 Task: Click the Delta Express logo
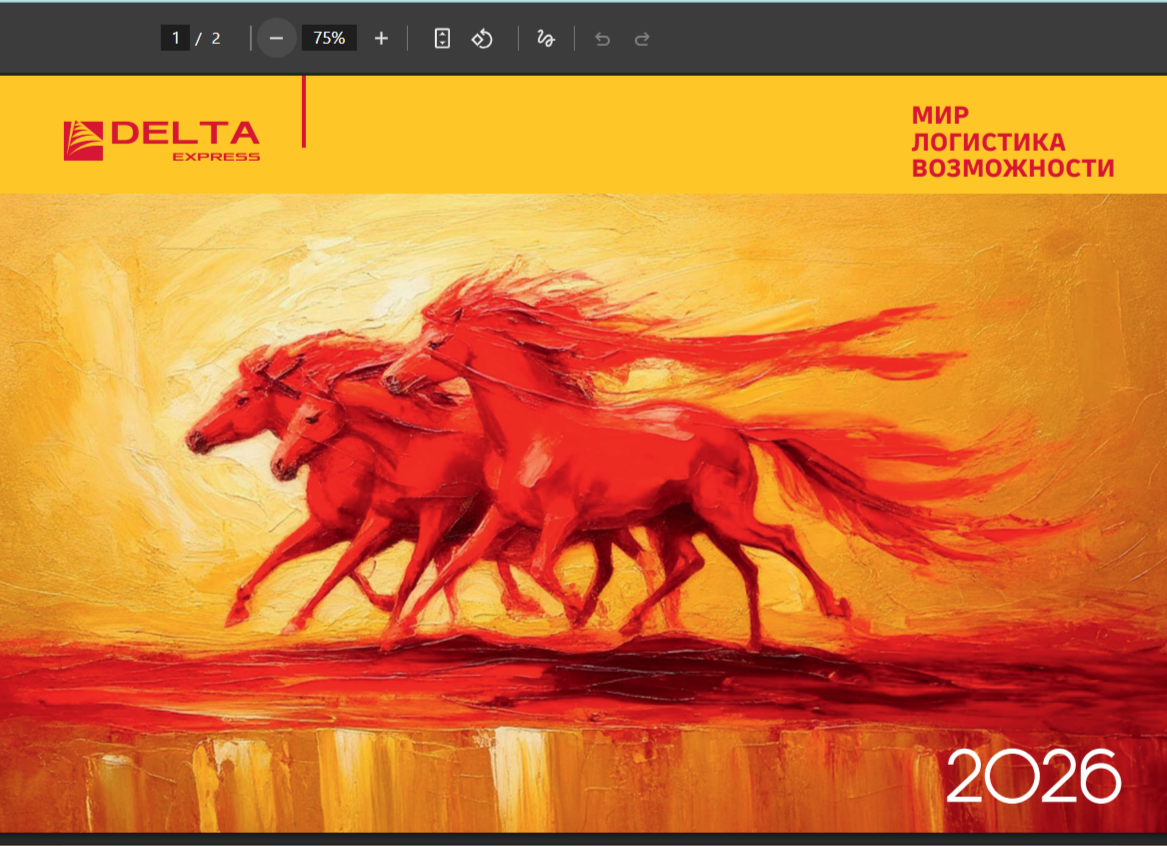click(x=162, y=140)
